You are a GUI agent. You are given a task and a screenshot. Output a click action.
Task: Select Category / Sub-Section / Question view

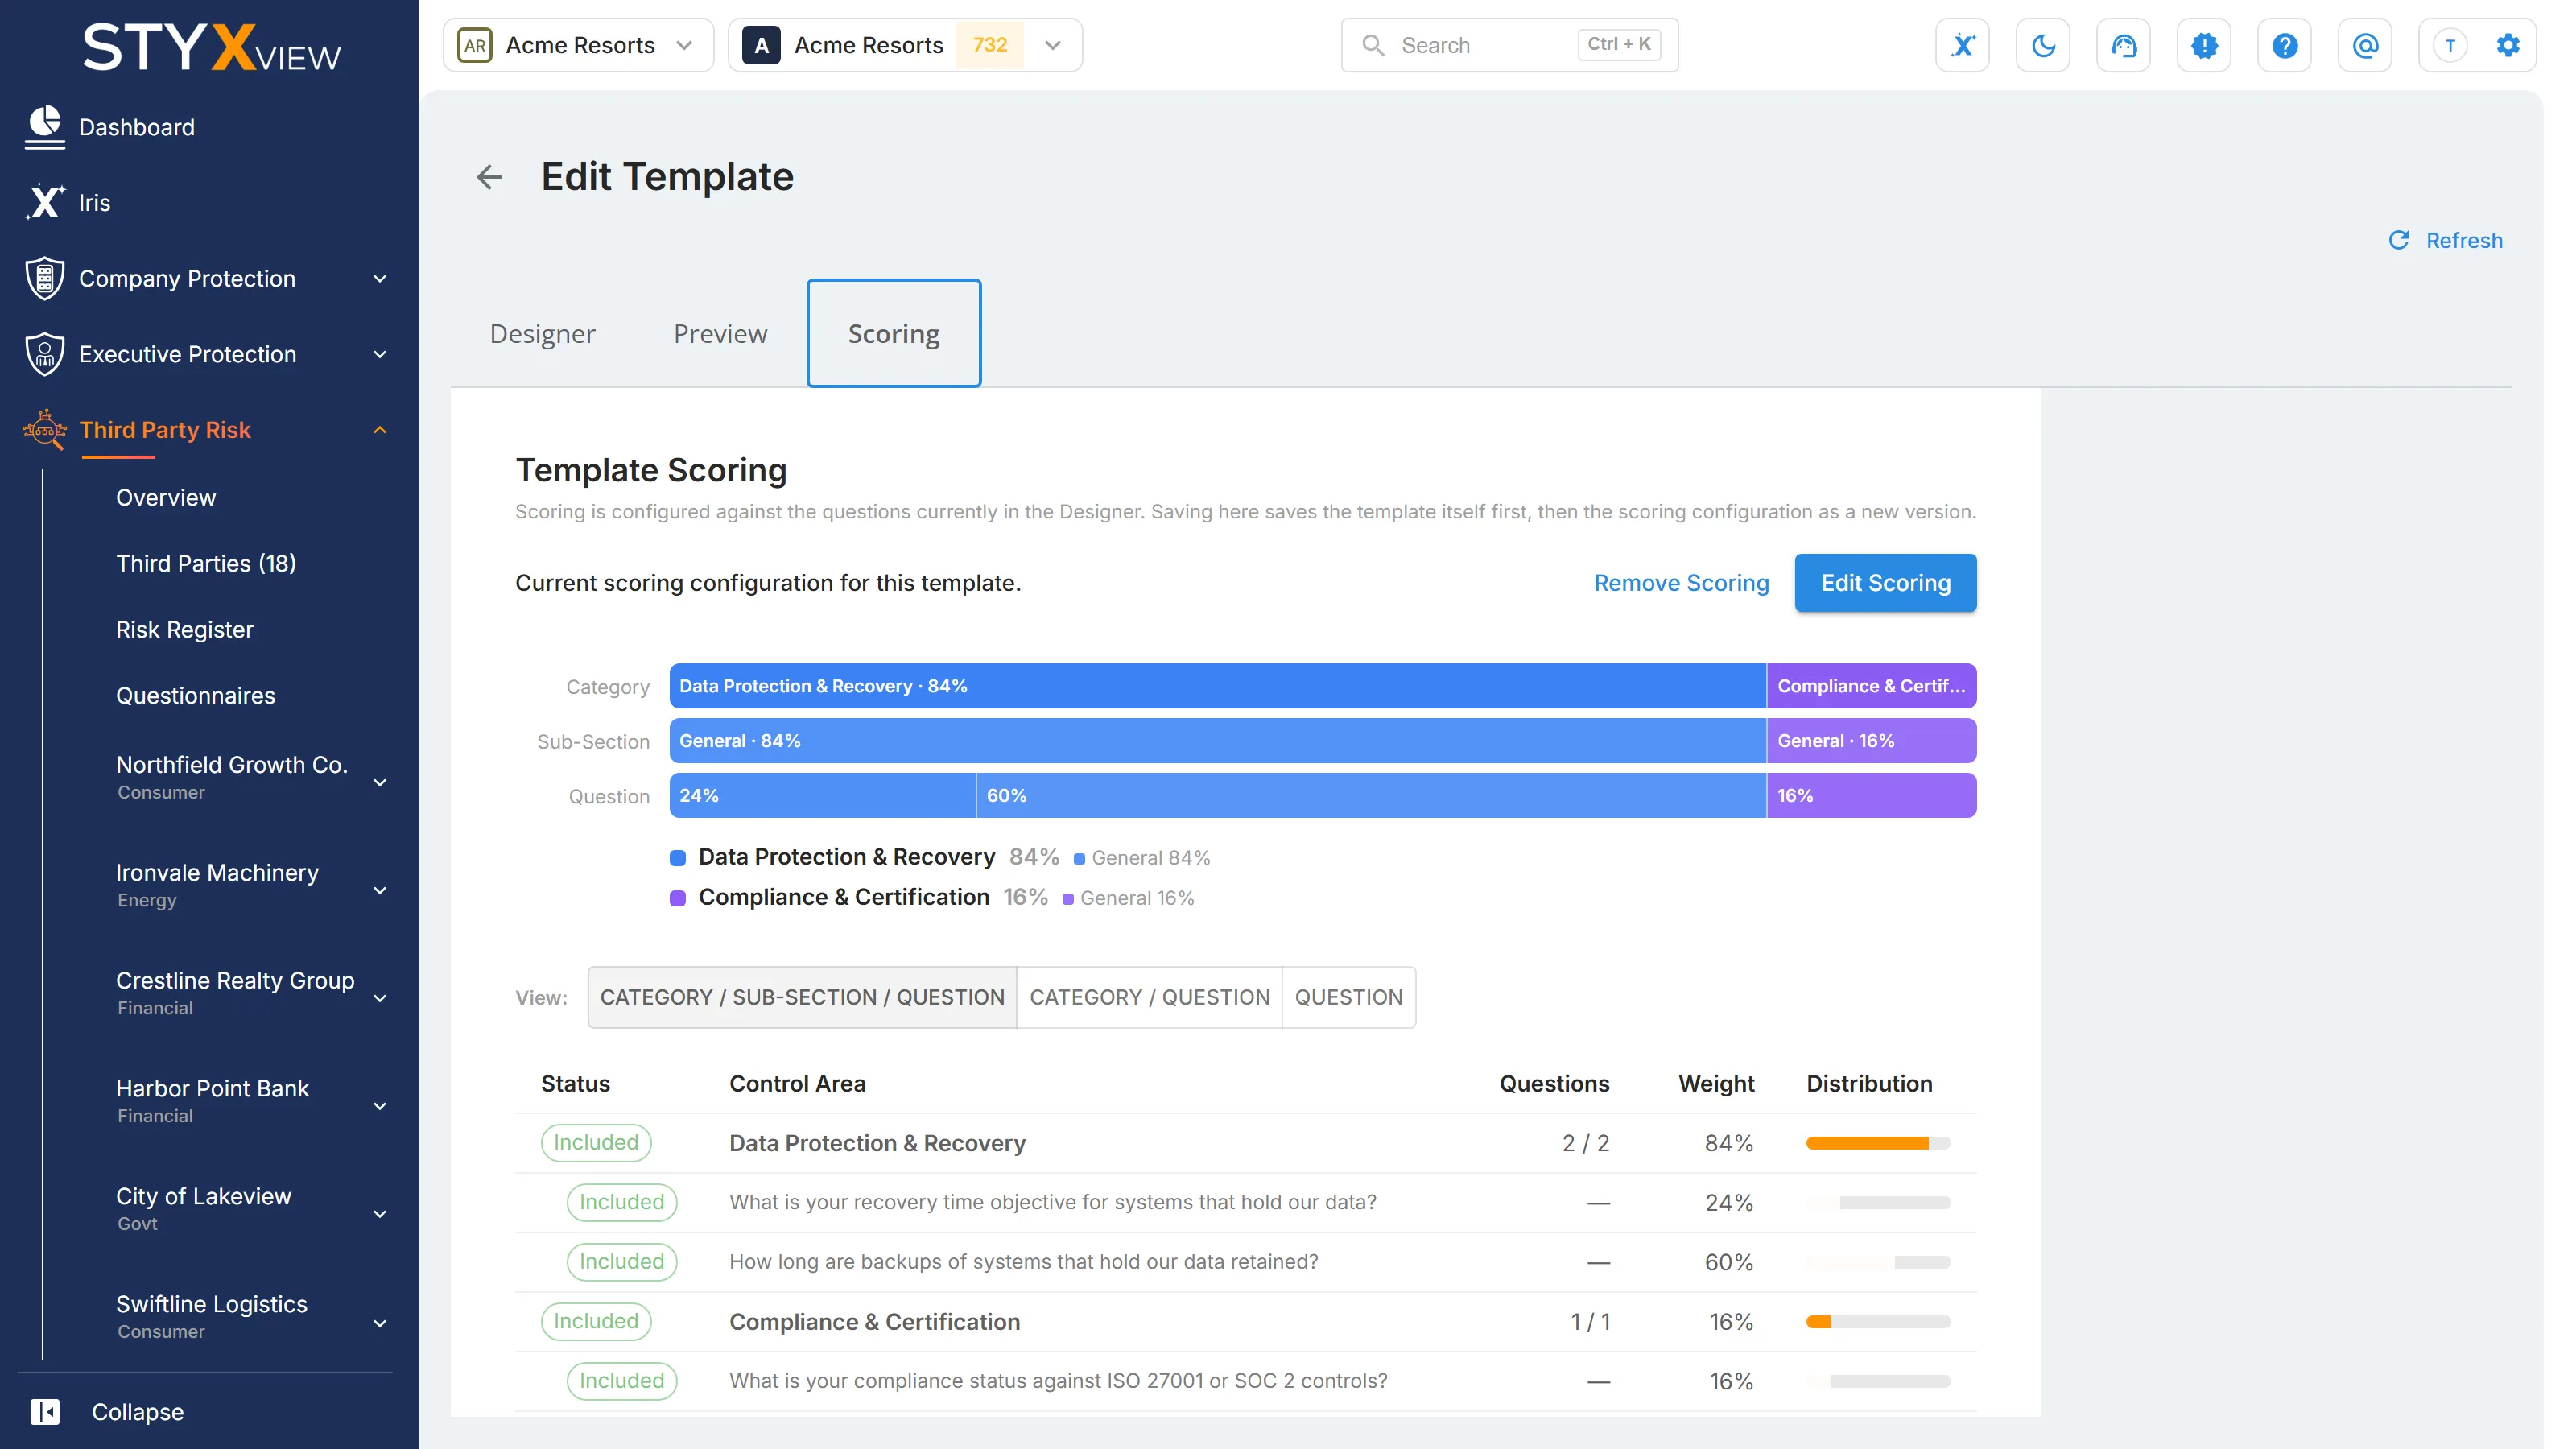pyautogui.click(x=802, y=997)
